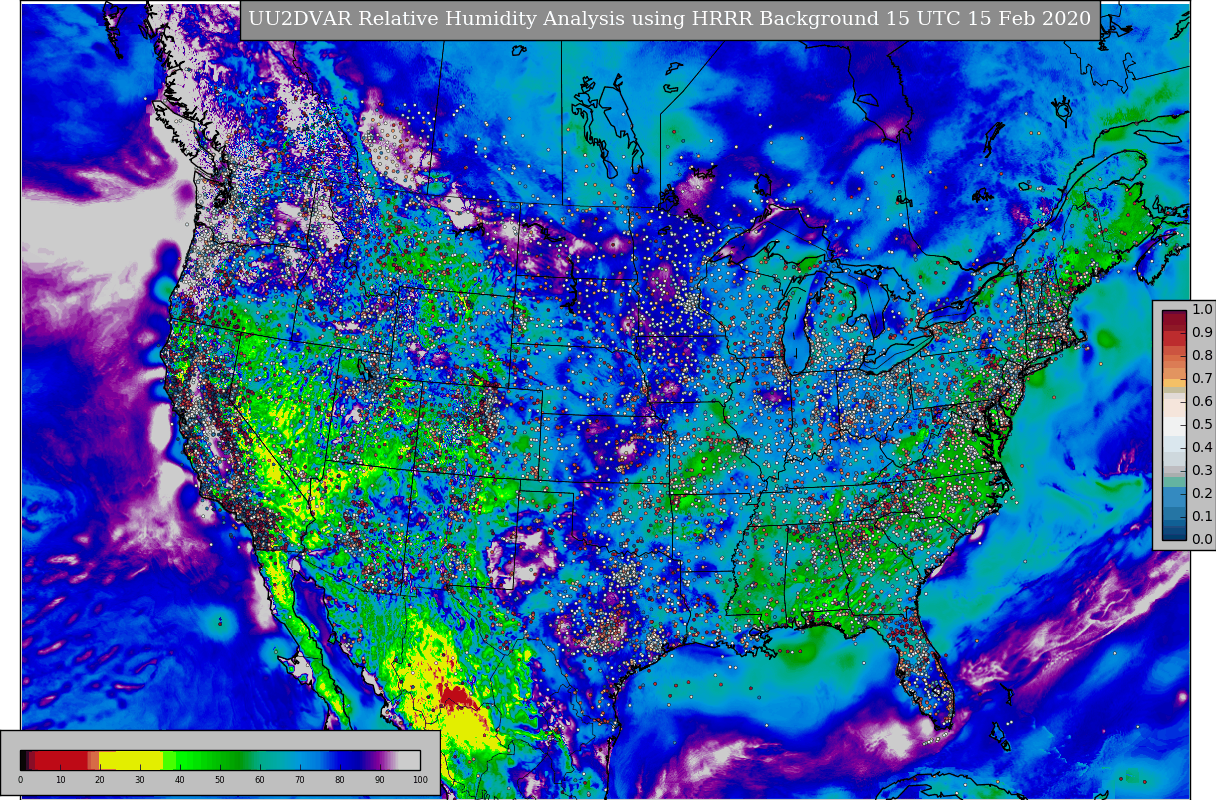Screen dimensions: 1216x800
Task: Click the "0.5" label on right colorbar
Action: click(x=1202, y=424)
